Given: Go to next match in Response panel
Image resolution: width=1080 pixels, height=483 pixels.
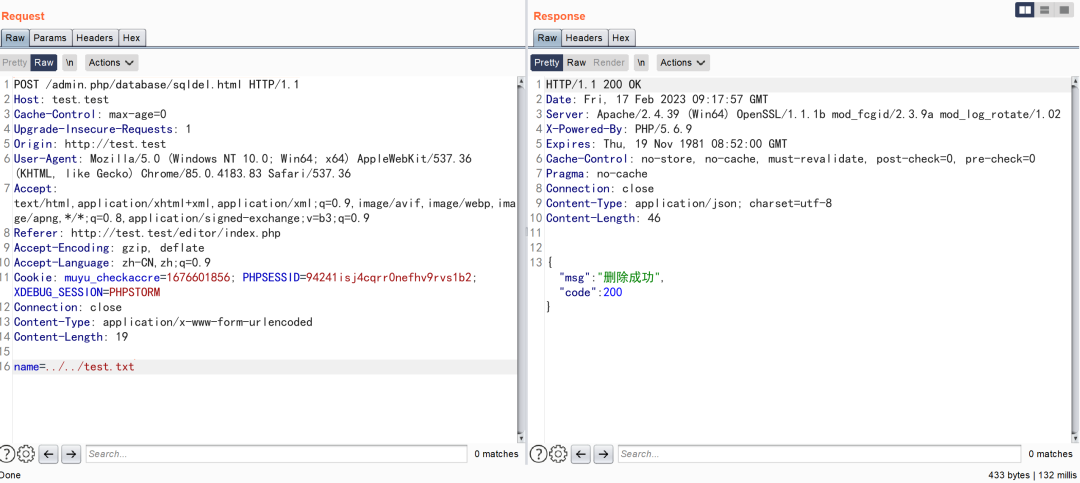Looking at the screenshot, I should pos(603,453).
